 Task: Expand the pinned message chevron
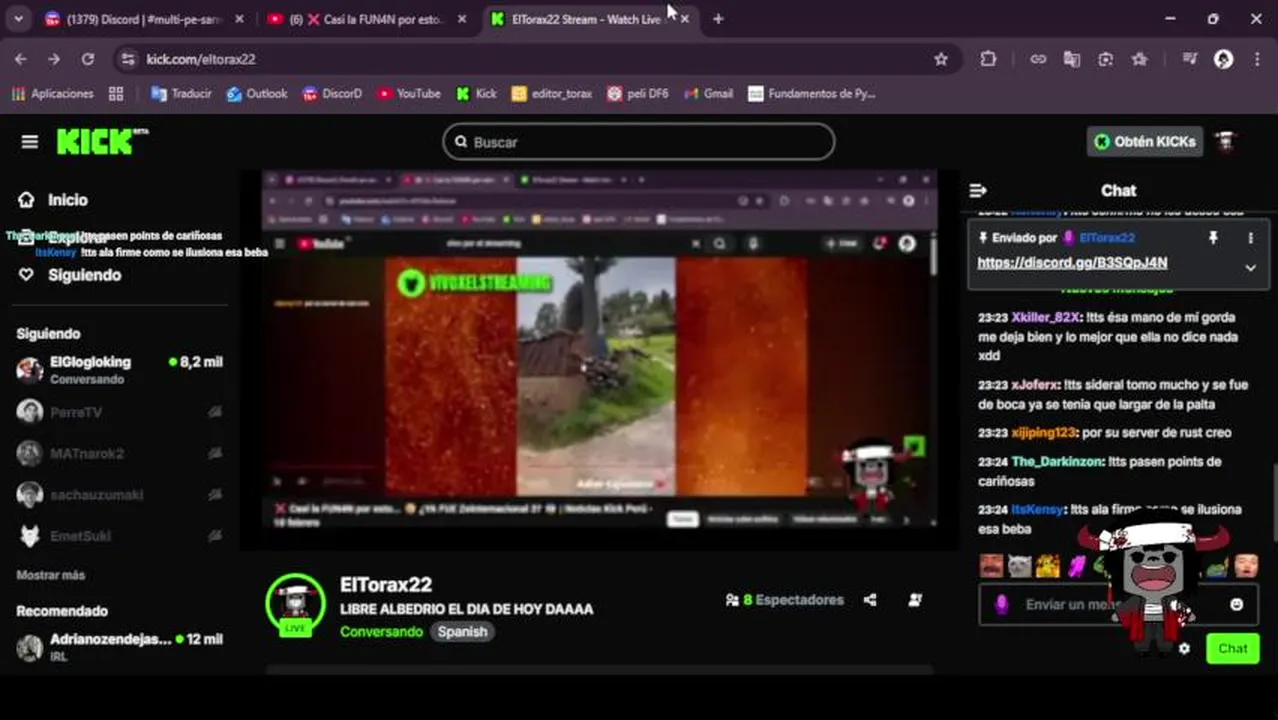click(1250, 268)
